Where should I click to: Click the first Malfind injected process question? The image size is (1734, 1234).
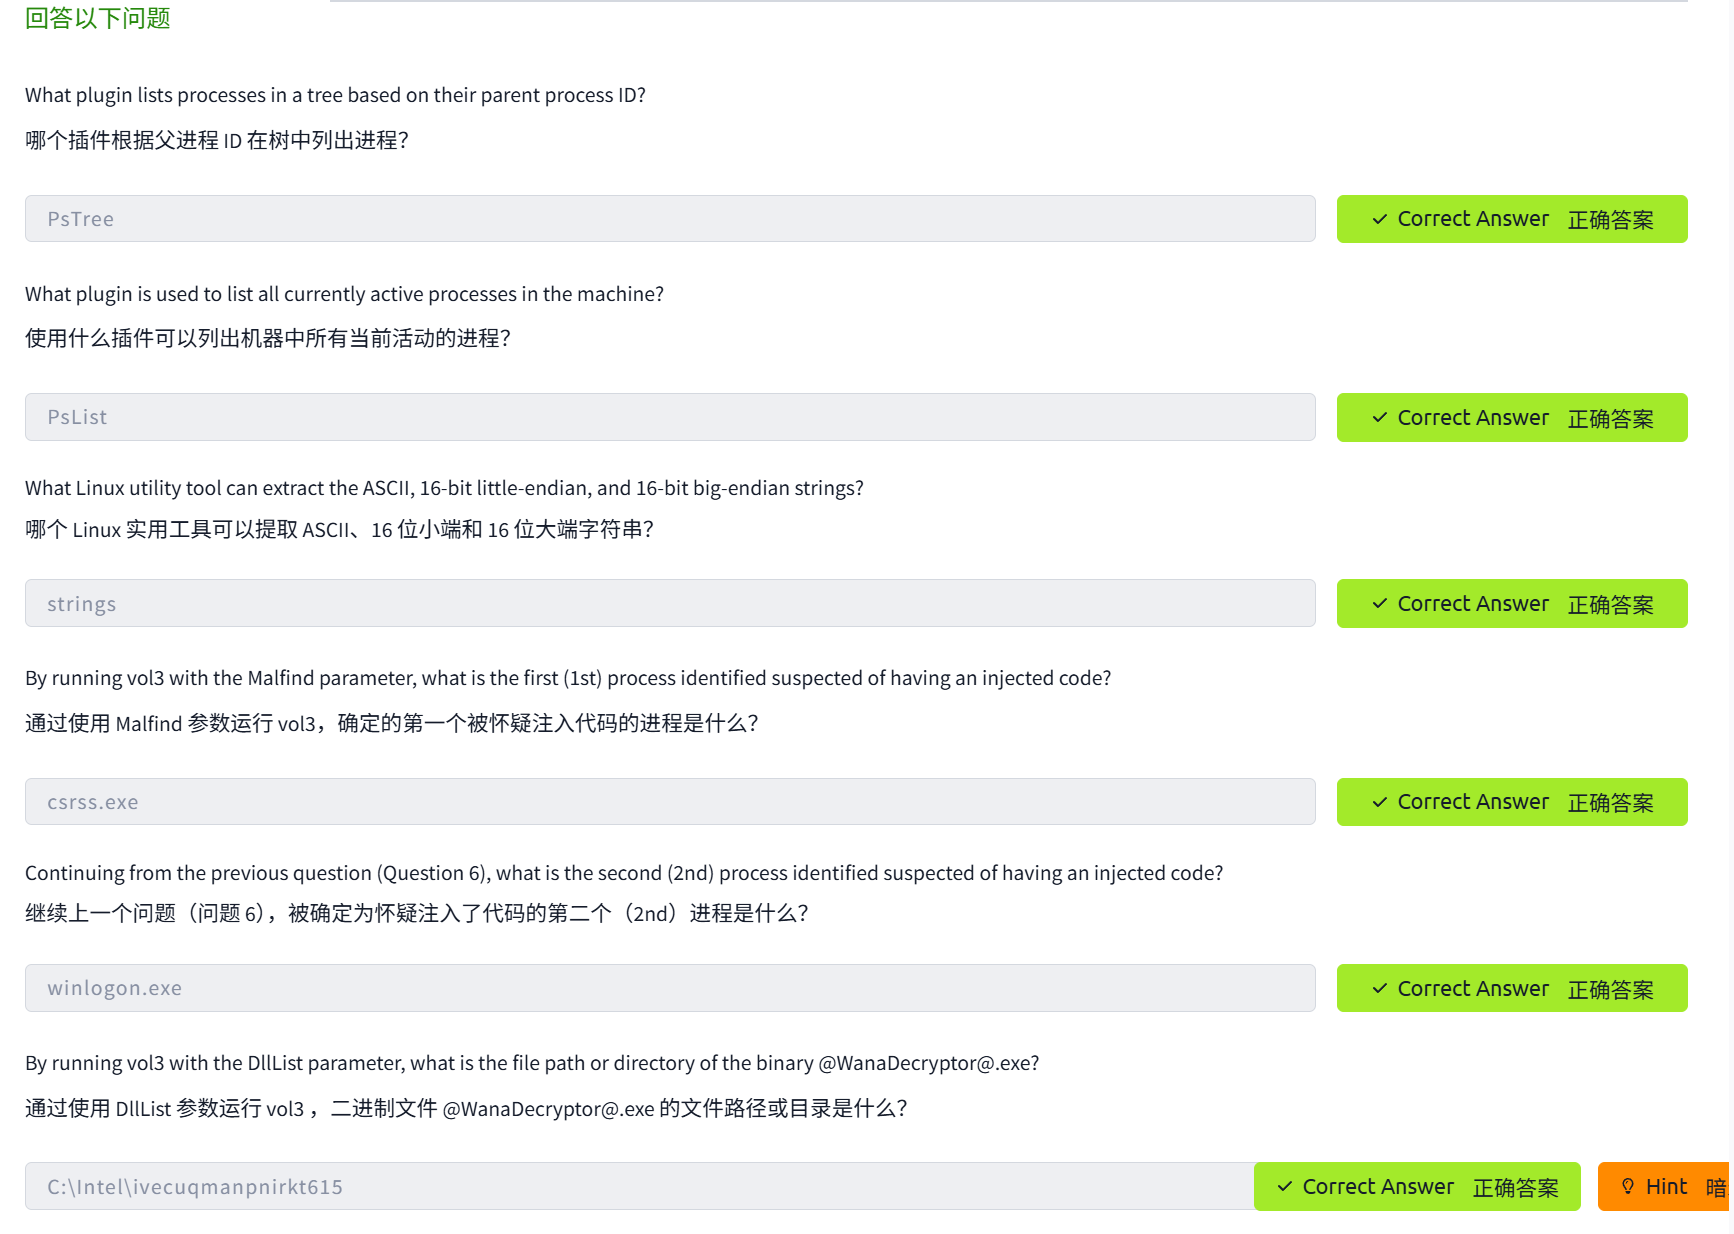pos(568,678)
